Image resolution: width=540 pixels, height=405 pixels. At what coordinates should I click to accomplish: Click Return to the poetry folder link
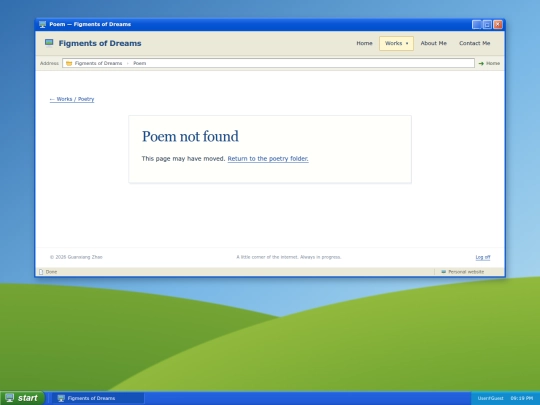tap(268, 159)
